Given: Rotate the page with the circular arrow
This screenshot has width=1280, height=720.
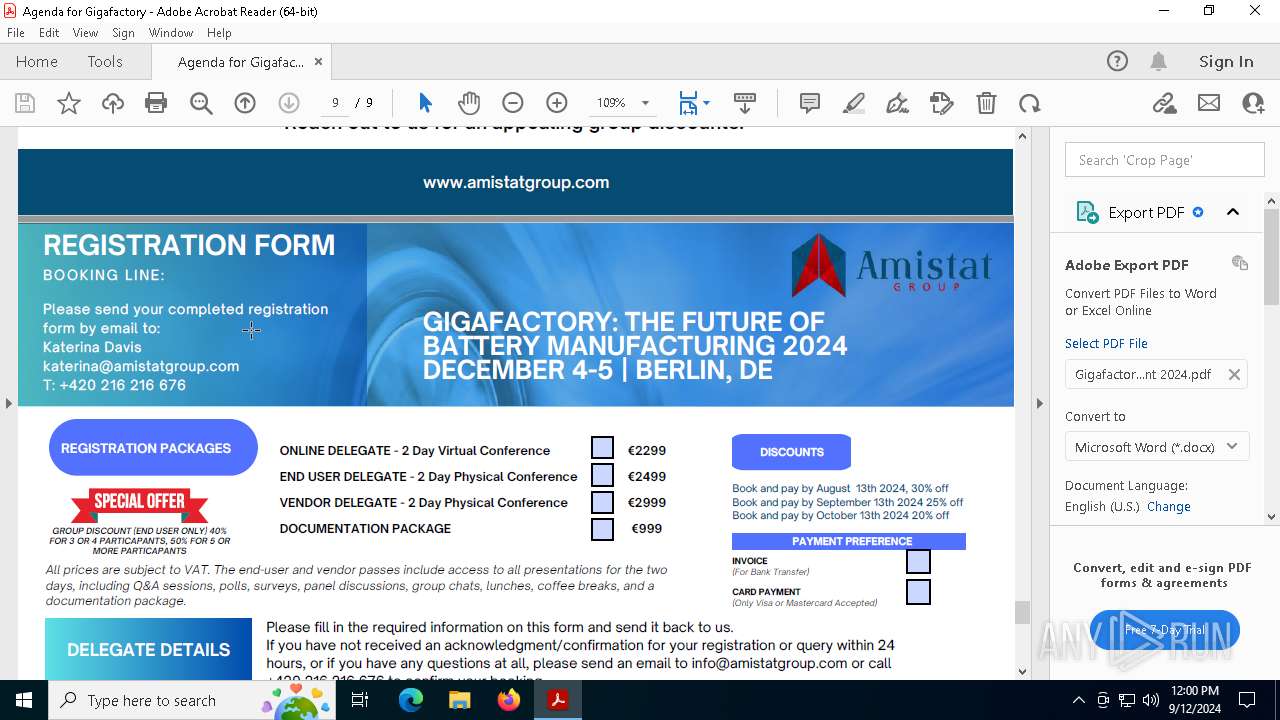Looking at the screenshot, I should [x=1030, y=103].
